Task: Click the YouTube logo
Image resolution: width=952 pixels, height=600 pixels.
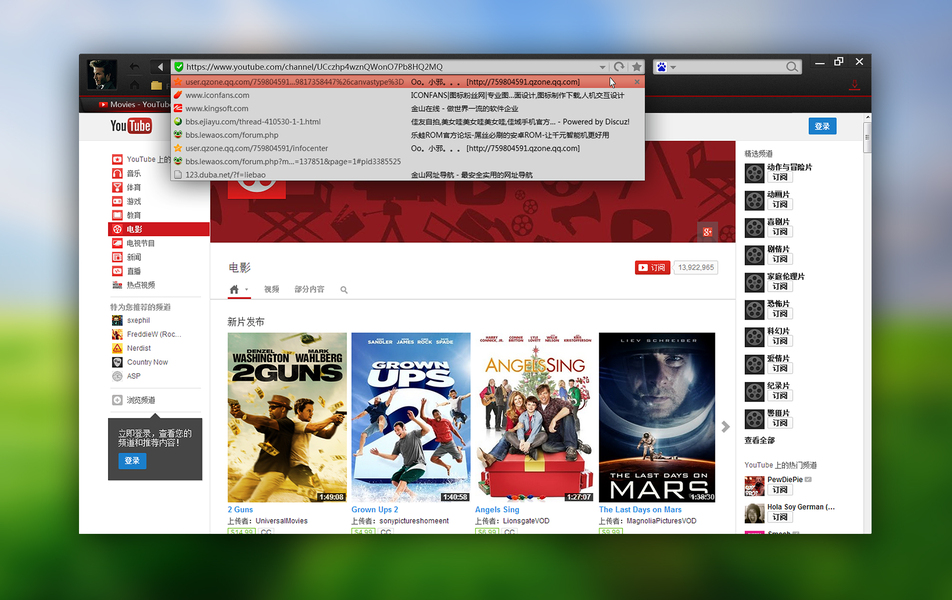Action: 131,126
